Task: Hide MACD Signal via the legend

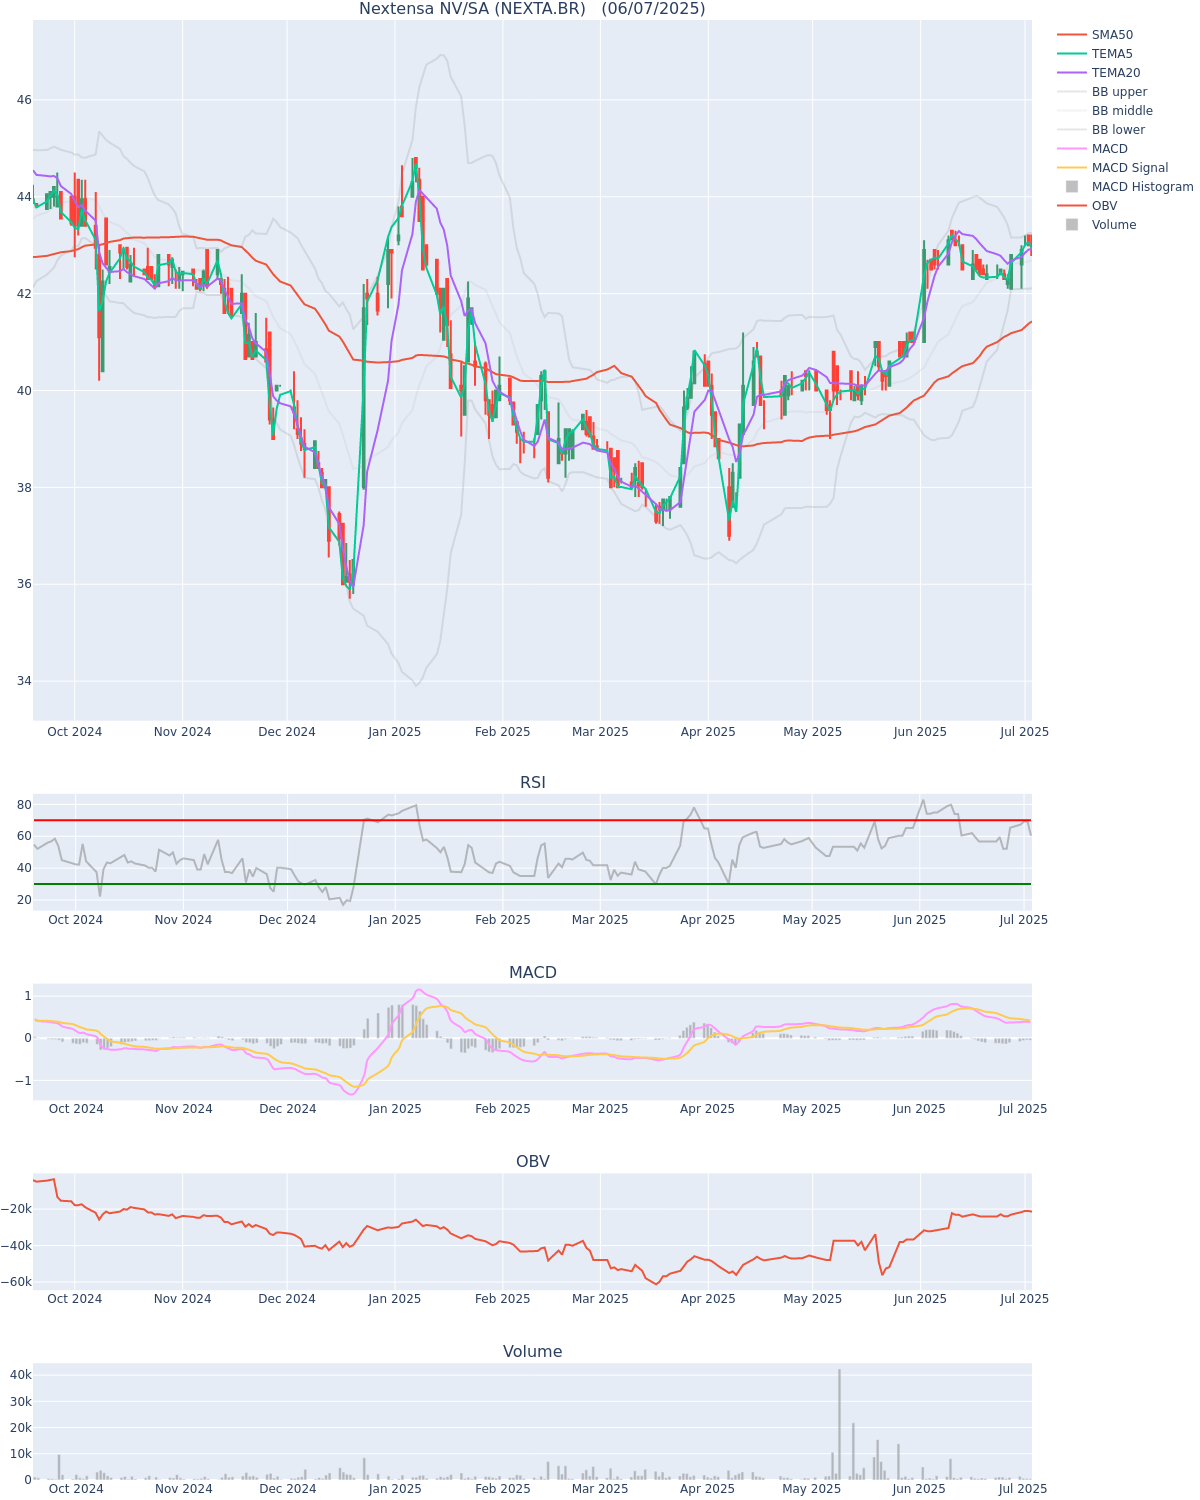Action: point(1130,168)
